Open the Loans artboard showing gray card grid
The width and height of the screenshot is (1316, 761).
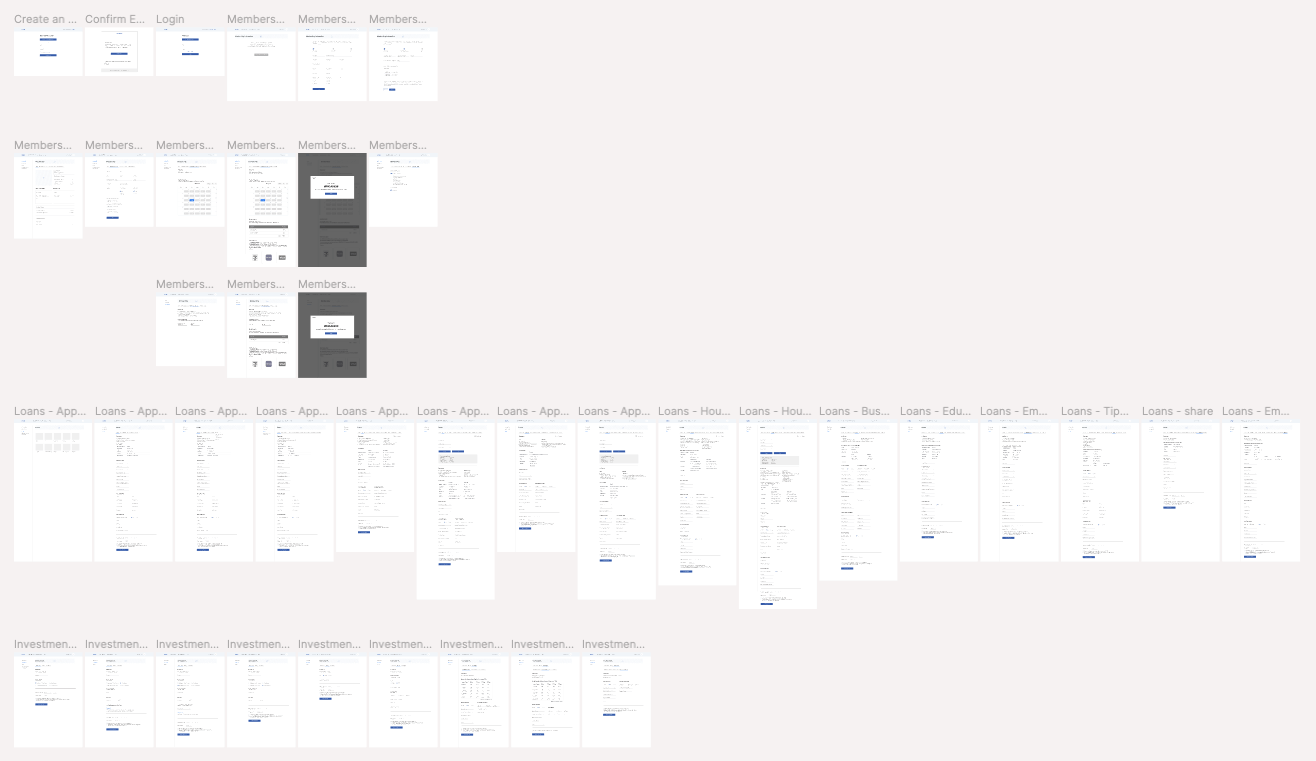coord(53,491)
